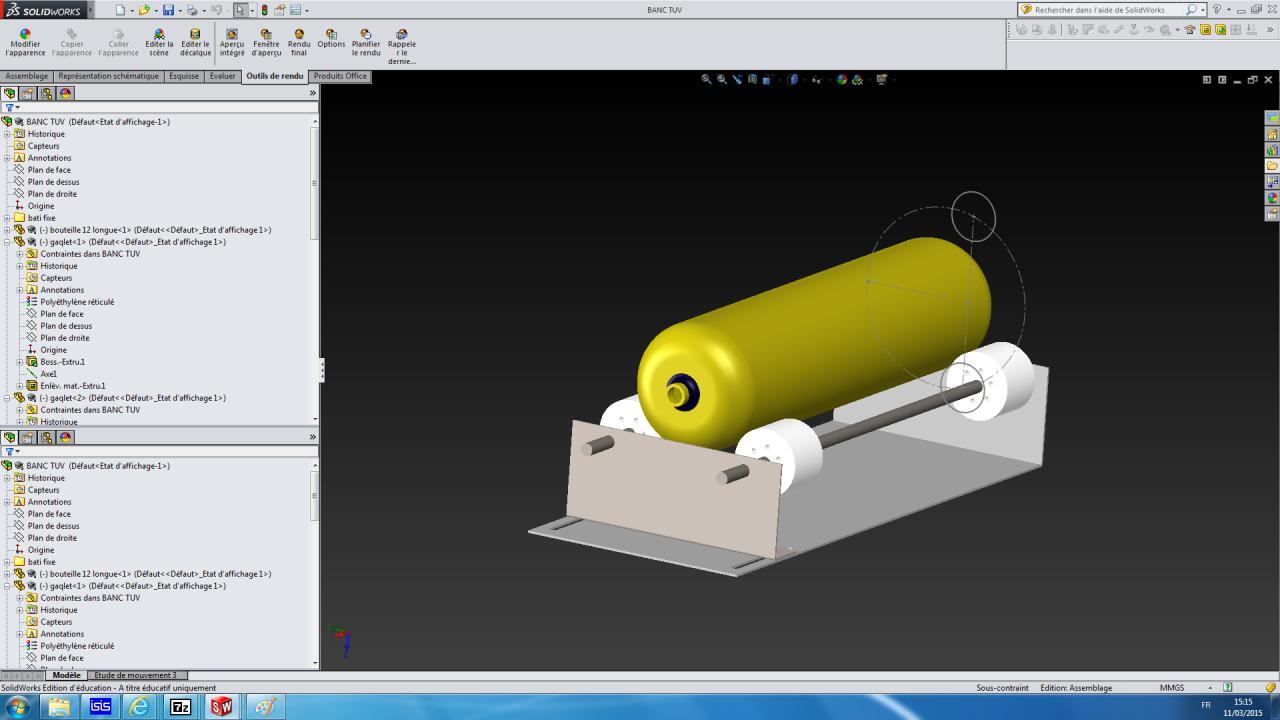Image resolution: width=1280 pixels, height=720 pixels.
Task: Click Planifier le rendu
Action: pyautogui.click(x=366, y=43)
